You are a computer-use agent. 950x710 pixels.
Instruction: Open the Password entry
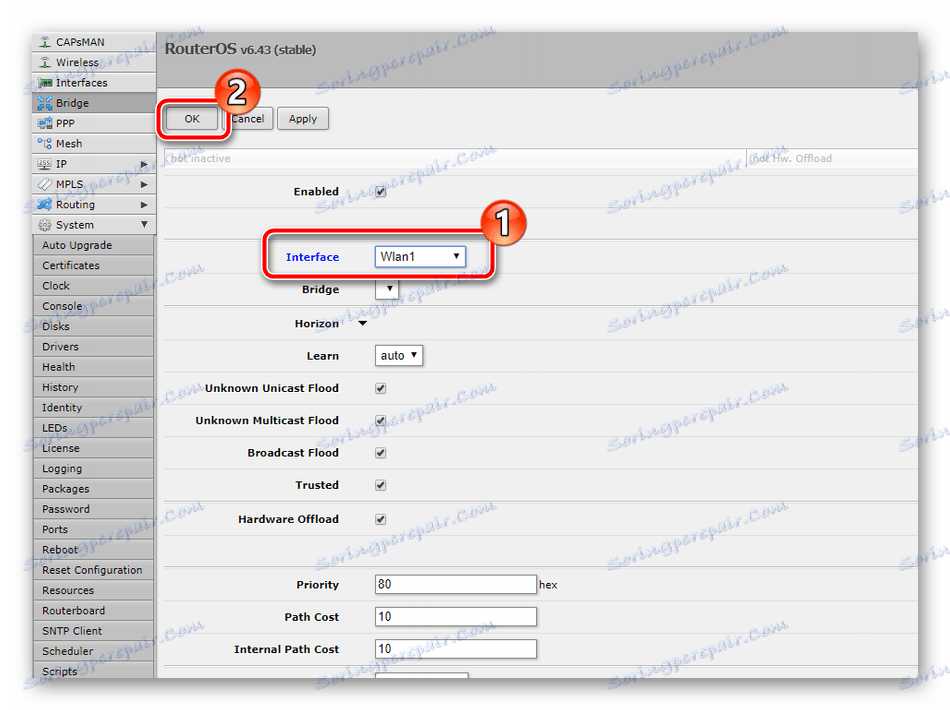(93, 509)
